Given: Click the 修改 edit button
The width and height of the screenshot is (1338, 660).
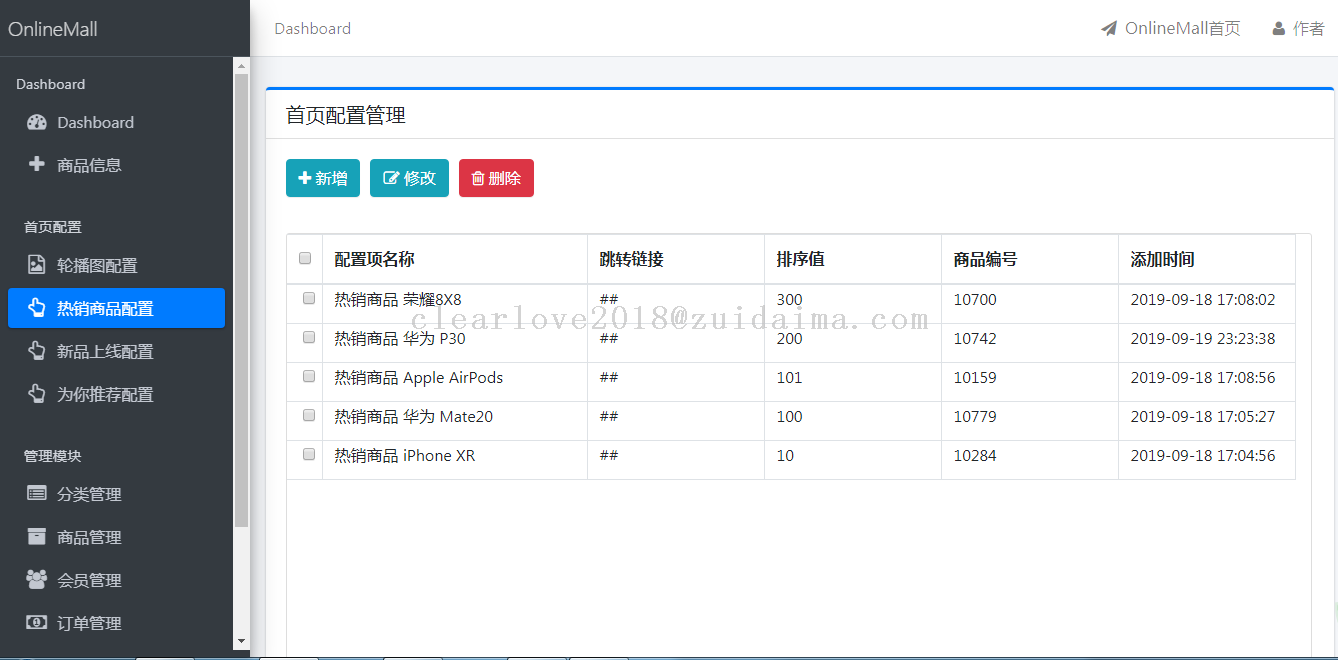Looking at the screenshot, I should tap(409, 178).
